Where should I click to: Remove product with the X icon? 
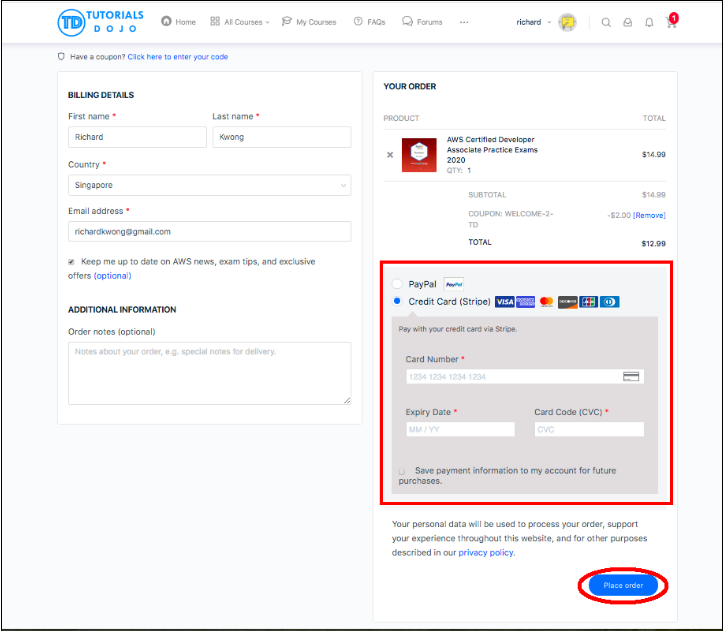pos(390,155)
